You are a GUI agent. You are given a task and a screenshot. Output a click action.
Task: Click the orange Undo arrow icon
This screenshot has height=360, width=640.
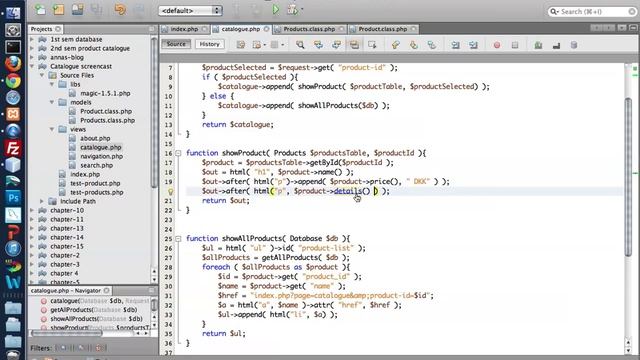(x=120, y=9)
